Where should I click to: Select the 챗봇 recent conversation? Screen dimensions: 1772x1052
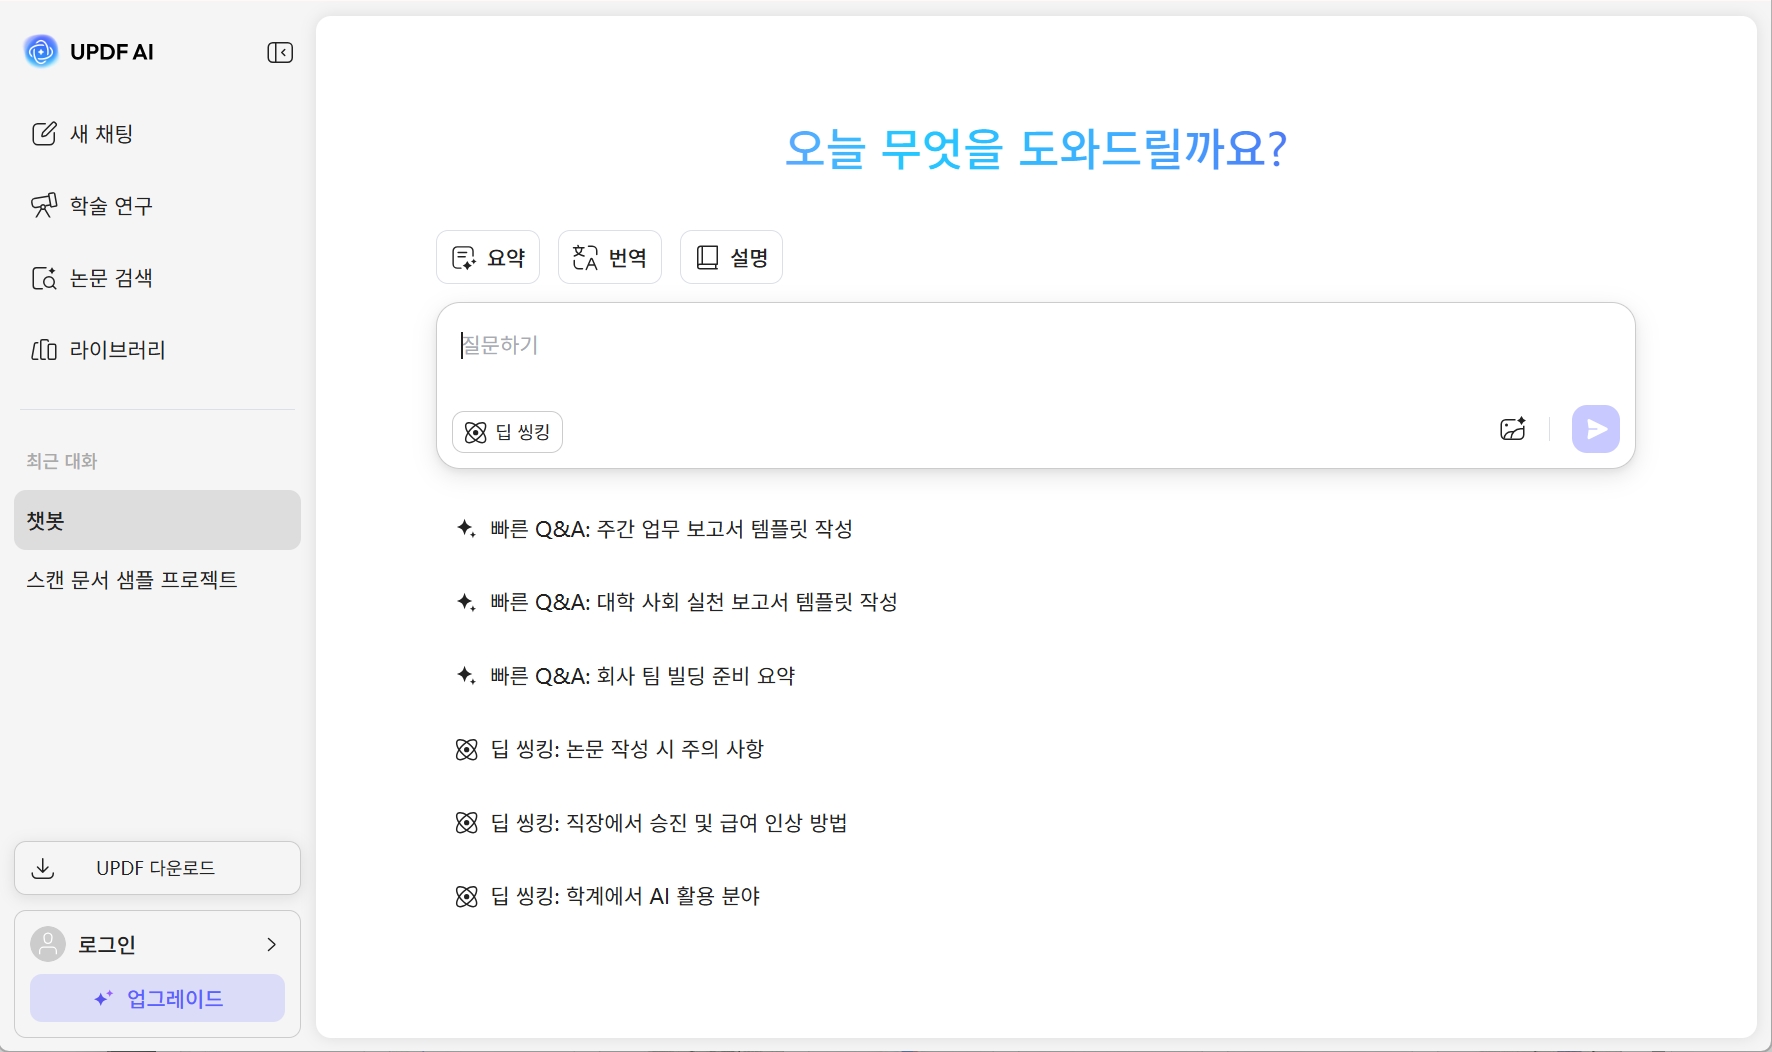(x=157, y=520)
